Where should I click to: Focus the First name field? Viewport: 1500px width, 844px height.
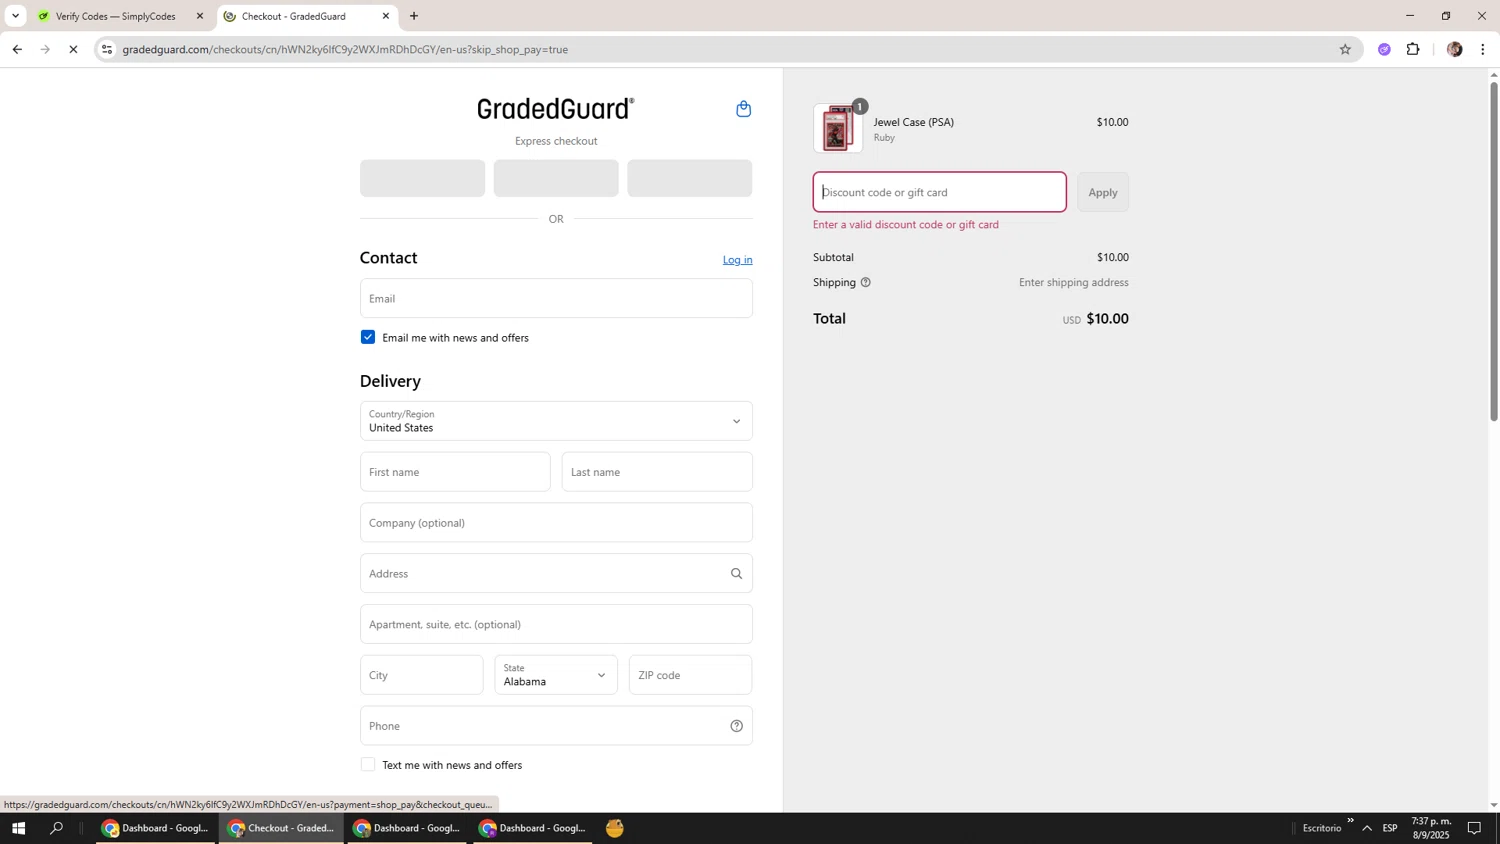pos(455,472)
